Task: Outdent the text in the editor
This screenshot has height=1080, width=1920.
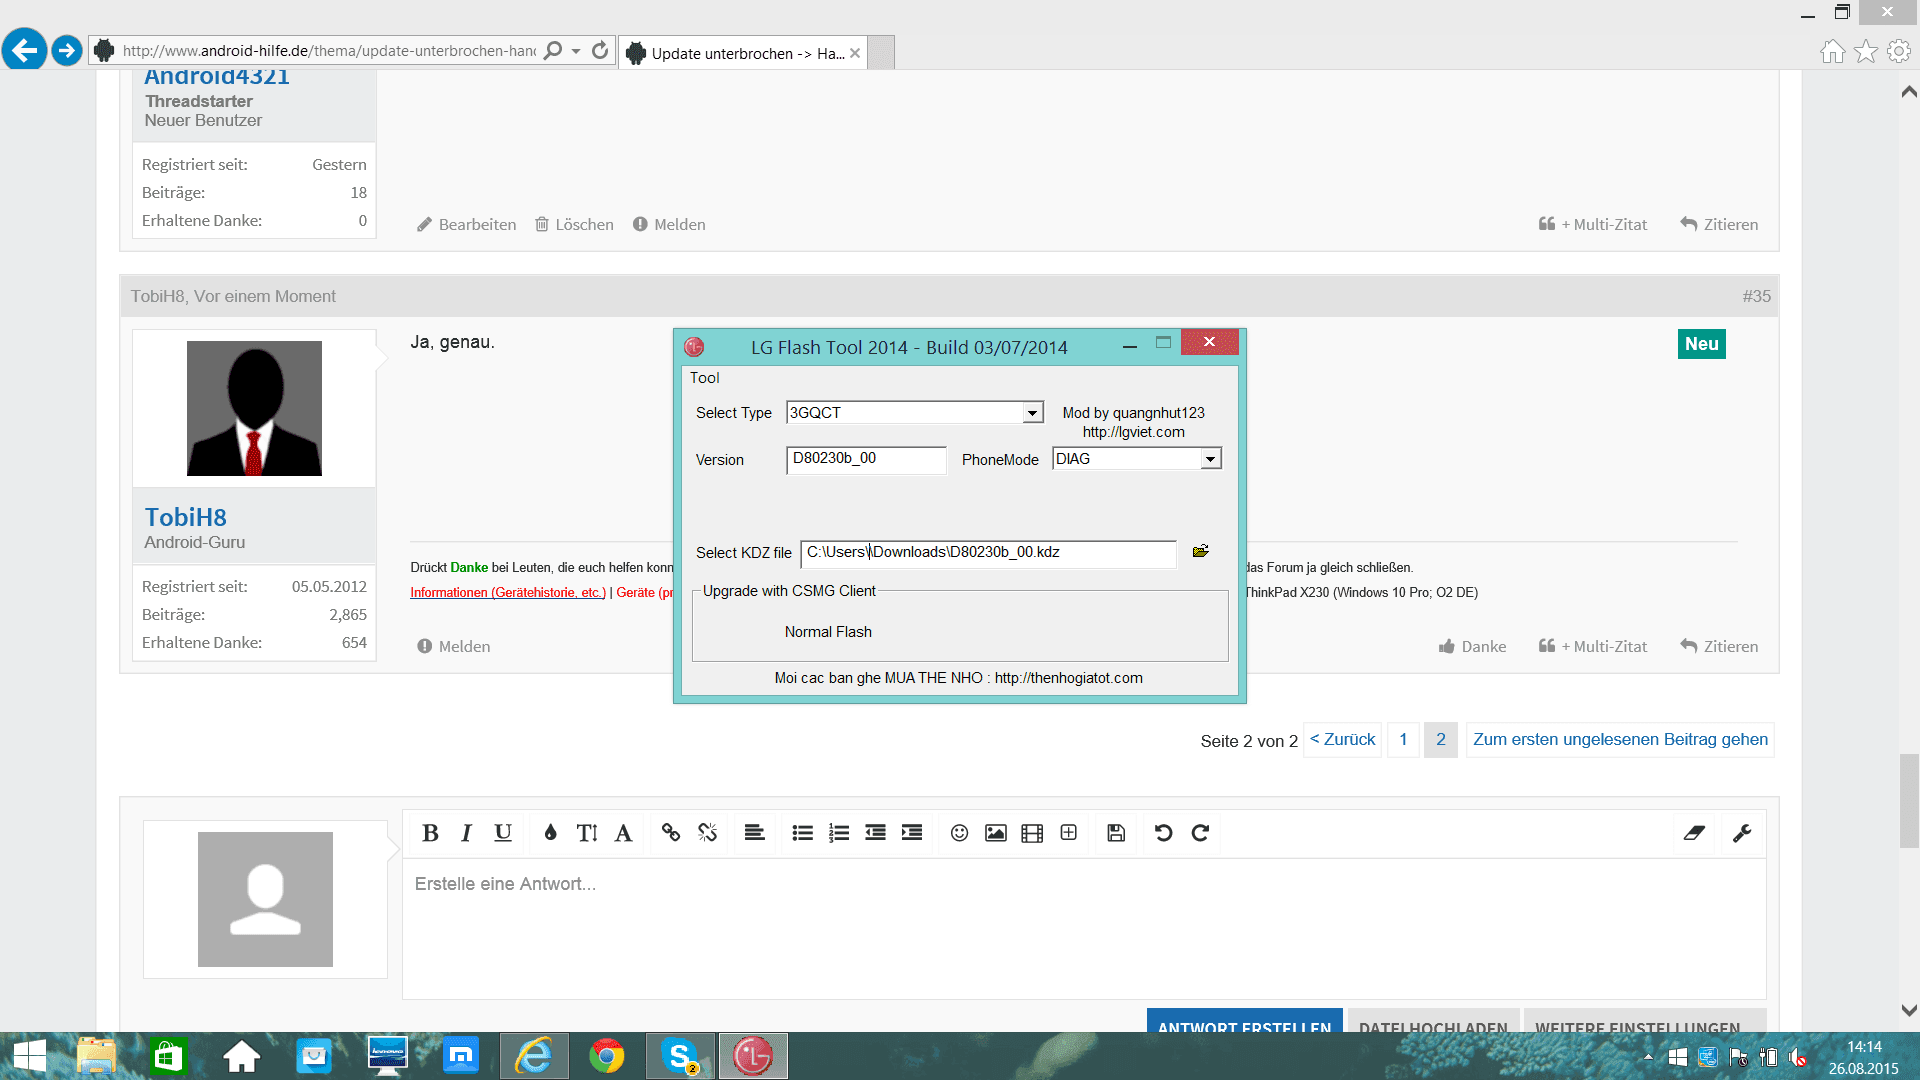Action: (x=875, y=833)
